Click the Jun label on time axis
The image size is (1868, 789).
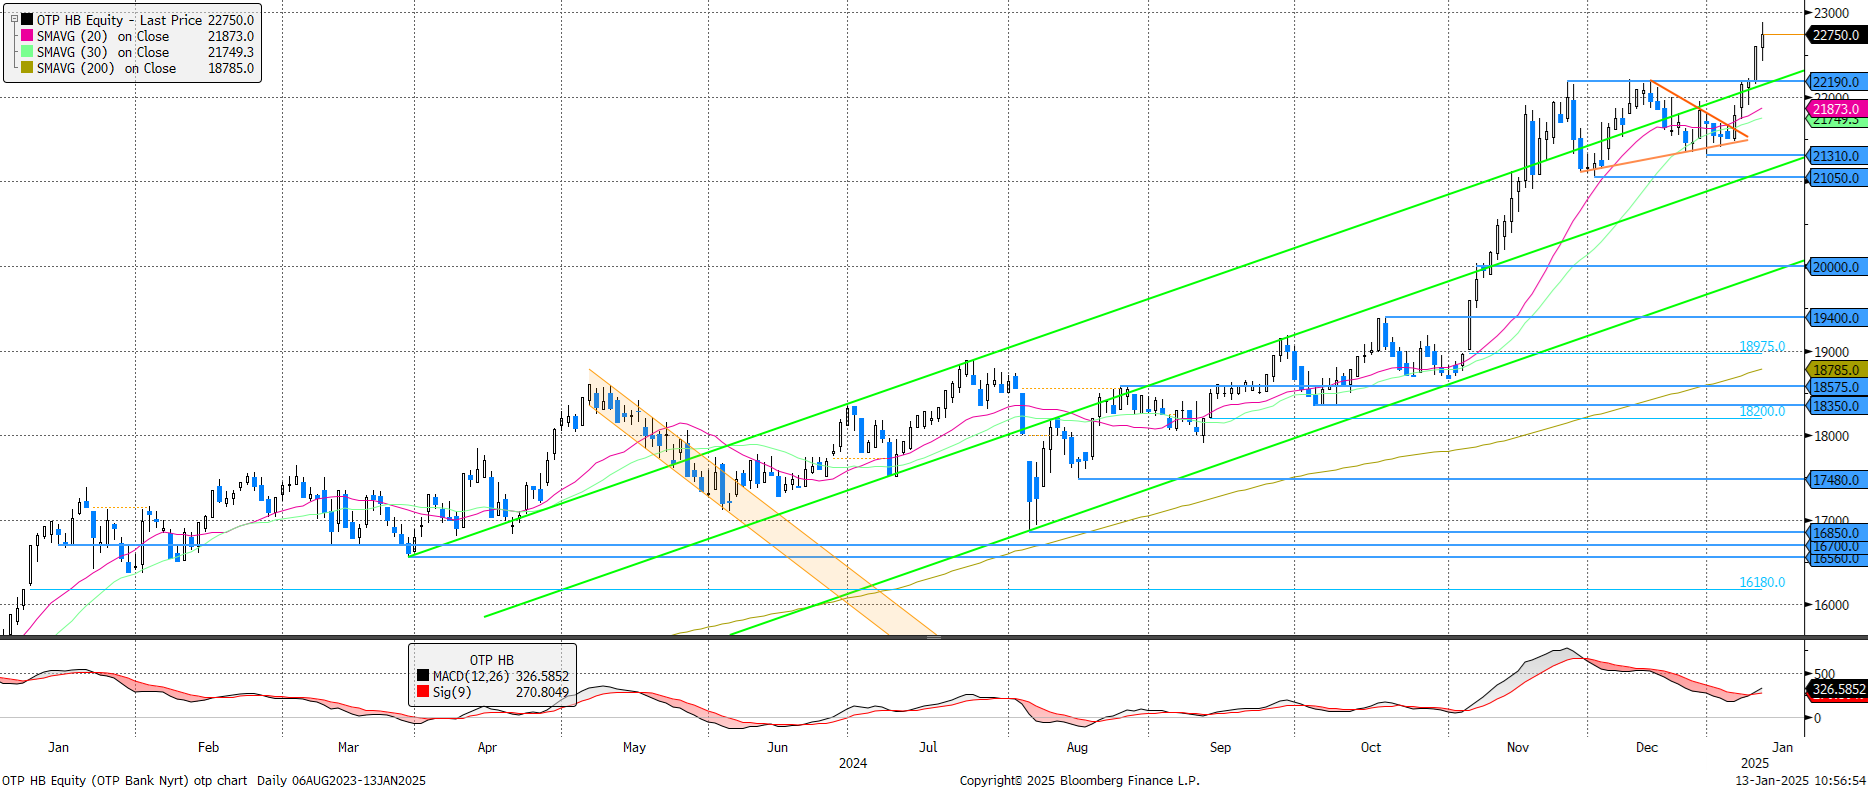pos(777,747)
